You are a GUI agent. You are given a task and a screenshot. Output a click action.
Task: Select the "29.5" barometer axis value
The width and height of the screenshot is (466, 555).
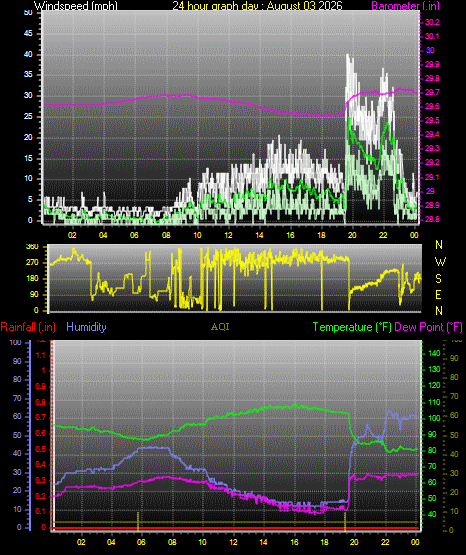click(432, 120)
